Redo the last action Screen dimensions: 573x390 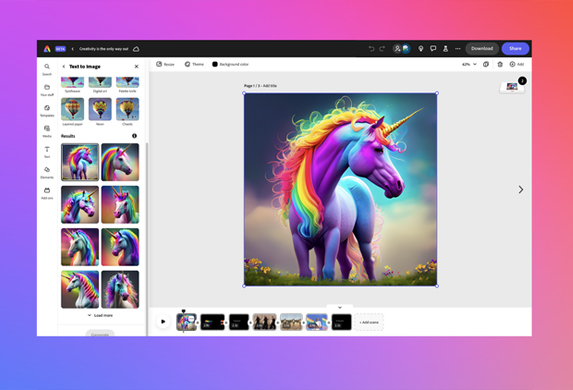(382, 49)
